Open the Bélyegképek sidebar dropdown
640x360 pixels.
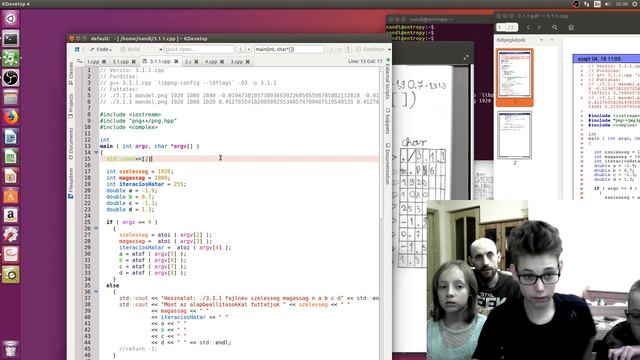541,40
